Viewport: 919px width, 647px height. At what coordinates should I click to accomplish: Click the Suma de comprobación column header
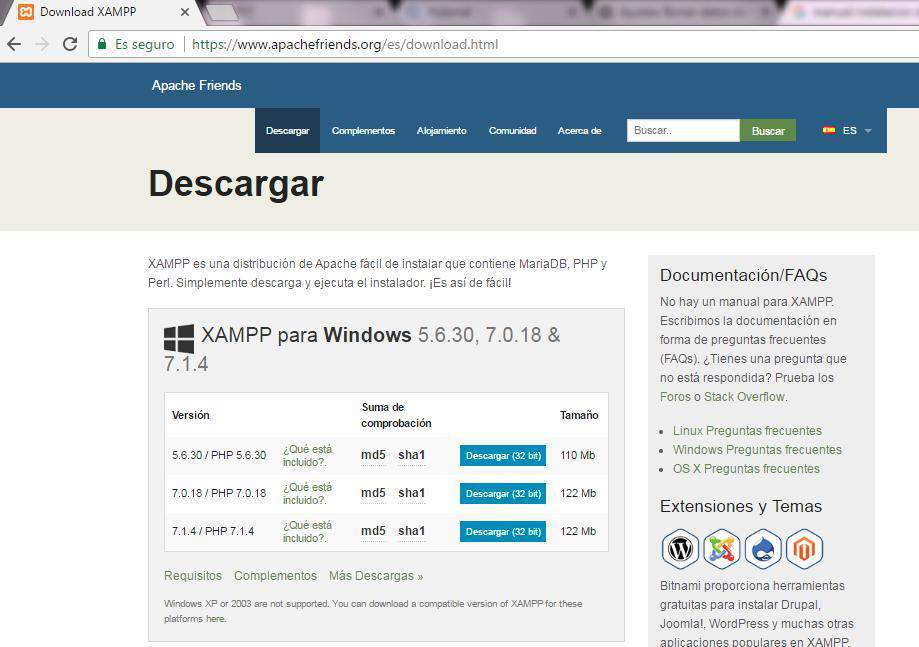click(x=396, y=415)
